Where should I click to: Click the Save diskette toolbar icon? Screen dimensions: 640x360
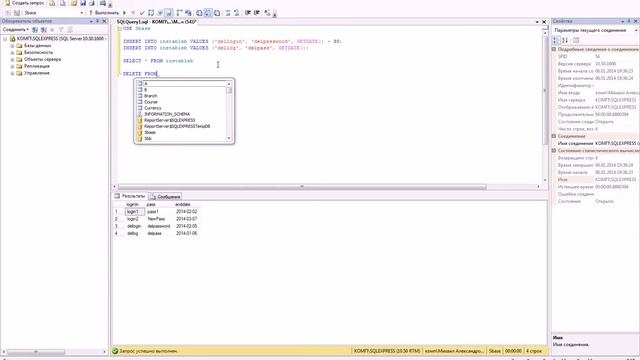[x=83, y=3]
